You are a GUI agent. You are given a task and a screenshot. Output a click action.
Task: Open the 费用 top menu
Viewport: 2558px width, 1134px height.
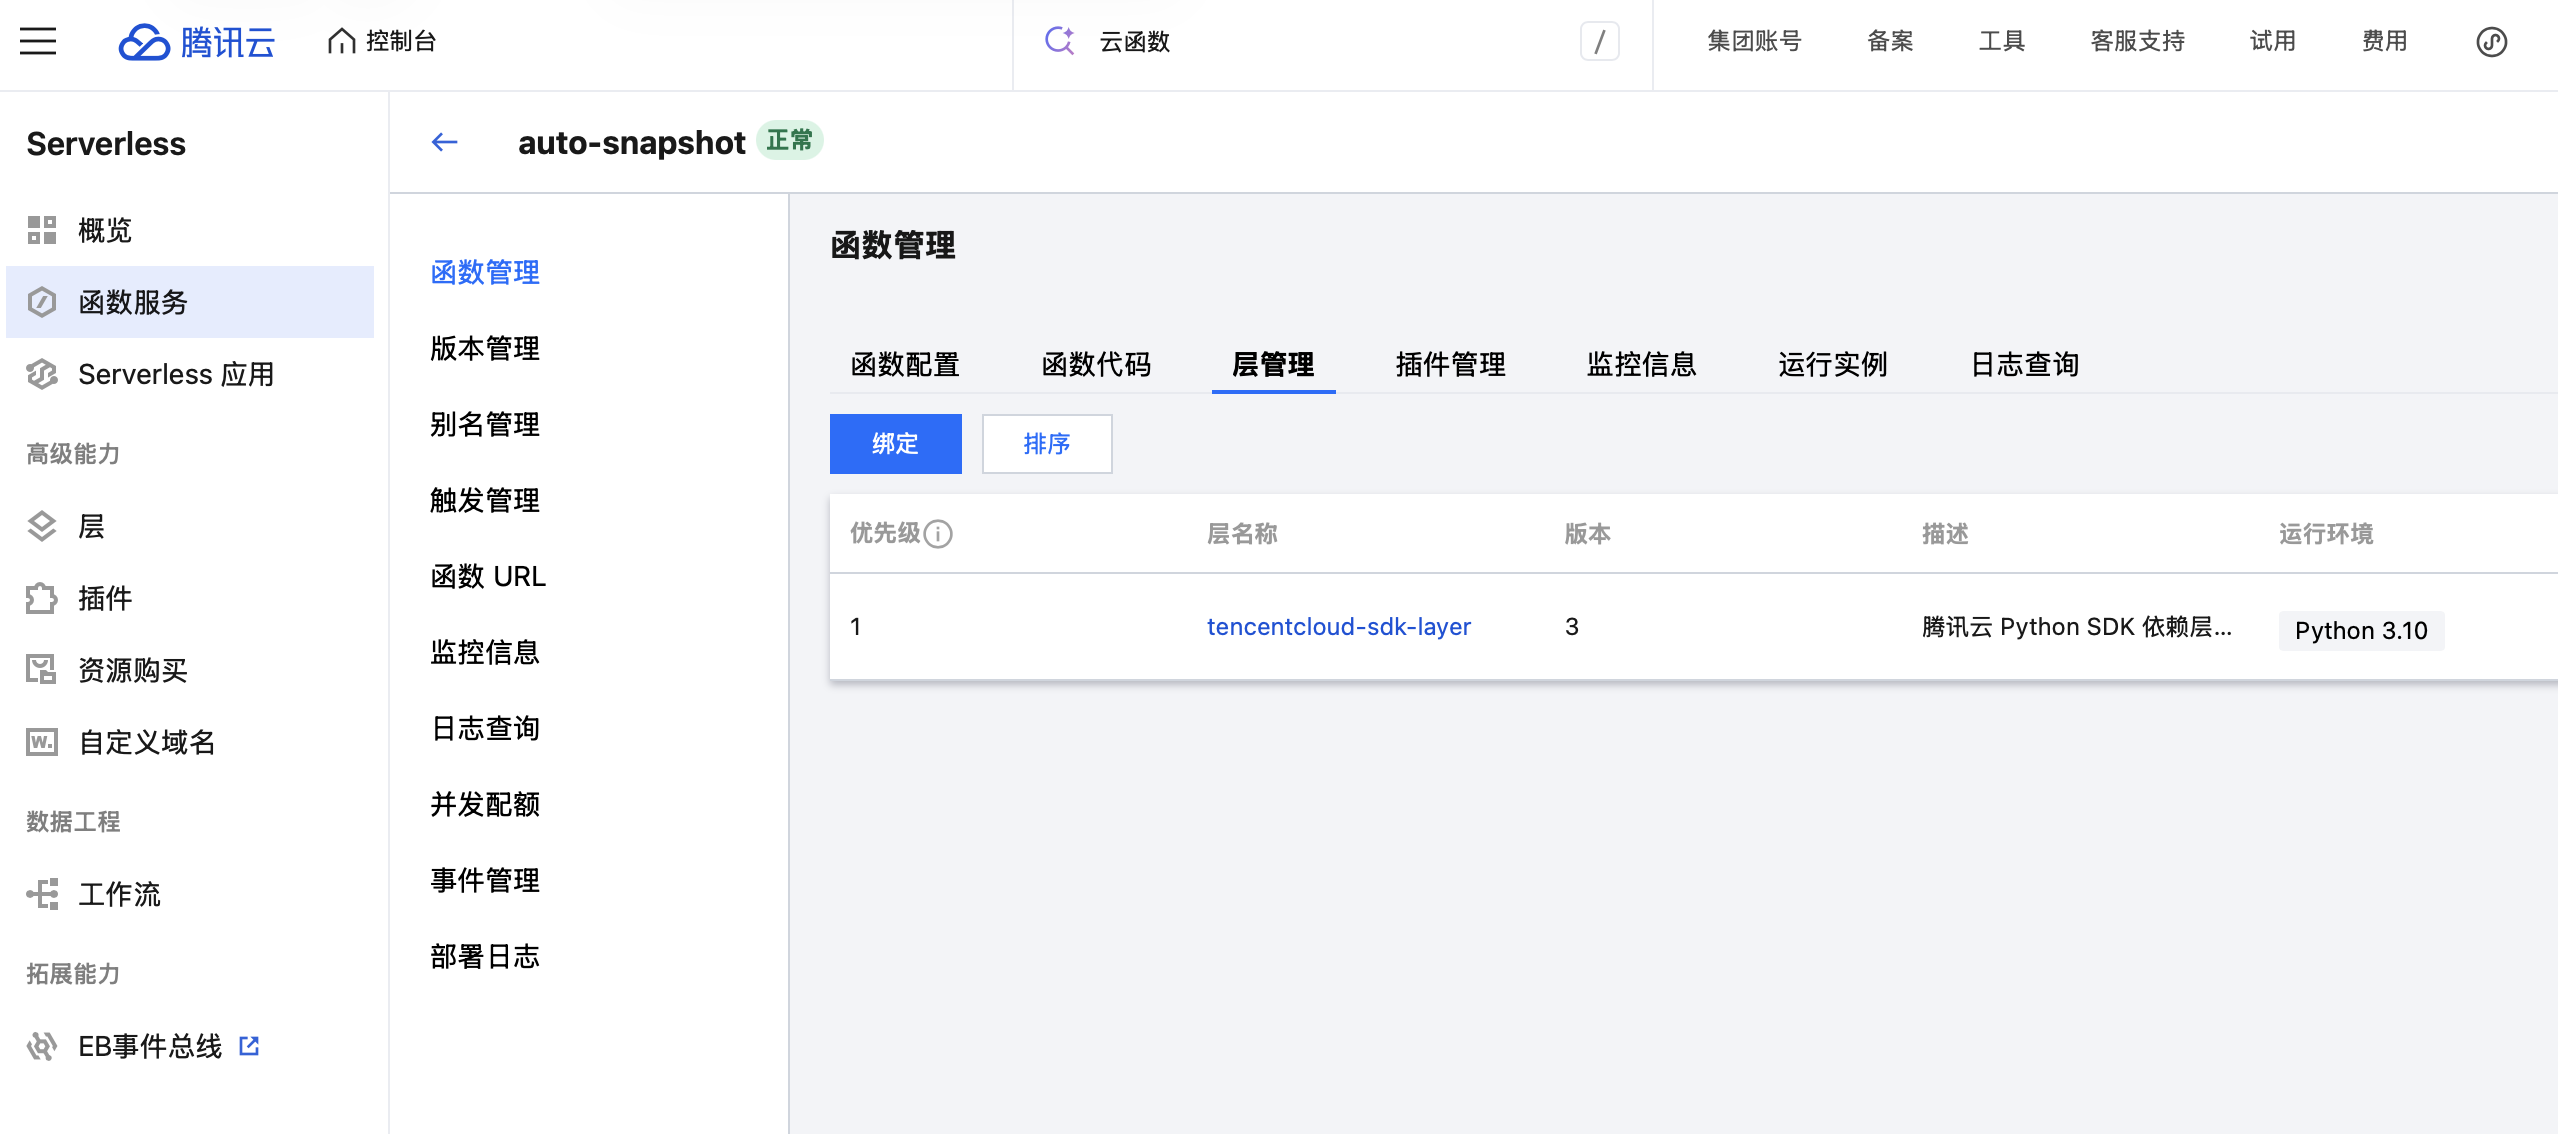[x=2384, y=41]
